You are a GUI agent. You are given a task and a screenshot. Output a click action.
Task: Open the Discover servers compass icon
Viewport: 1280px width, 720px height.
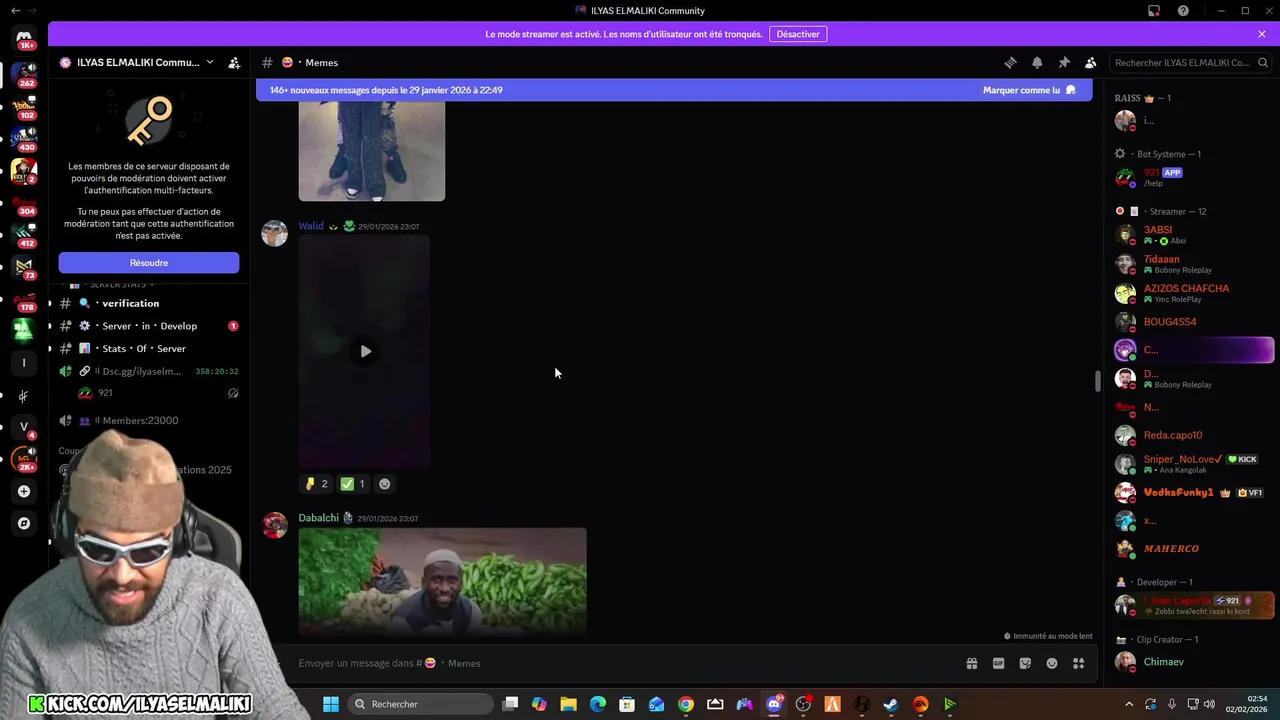click(24, 523)
